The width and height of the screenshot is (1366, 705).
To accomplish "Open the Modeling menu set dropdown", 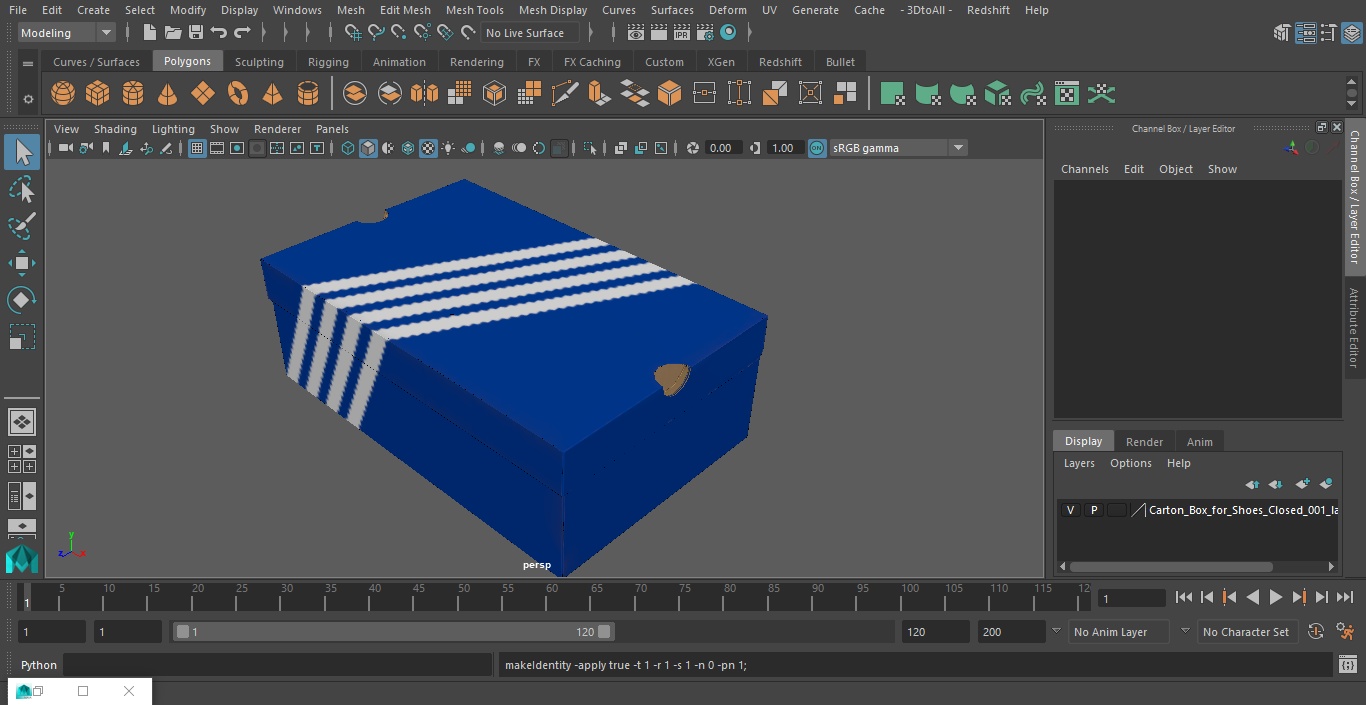I will [x=66, y=33].
